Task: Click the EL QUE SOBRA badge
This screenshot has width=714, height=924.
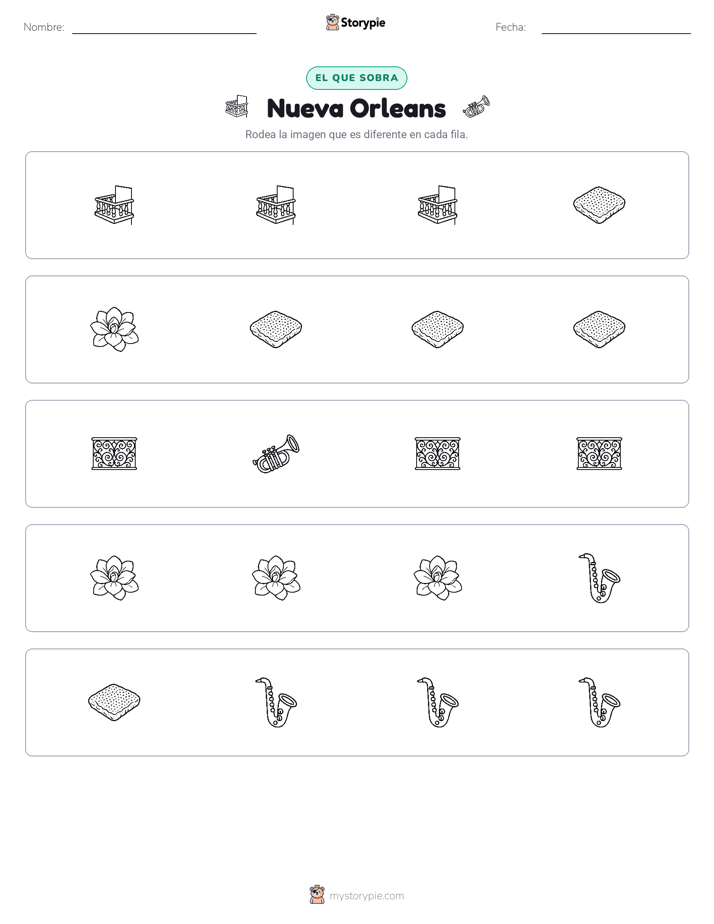Action: point(356,78)
